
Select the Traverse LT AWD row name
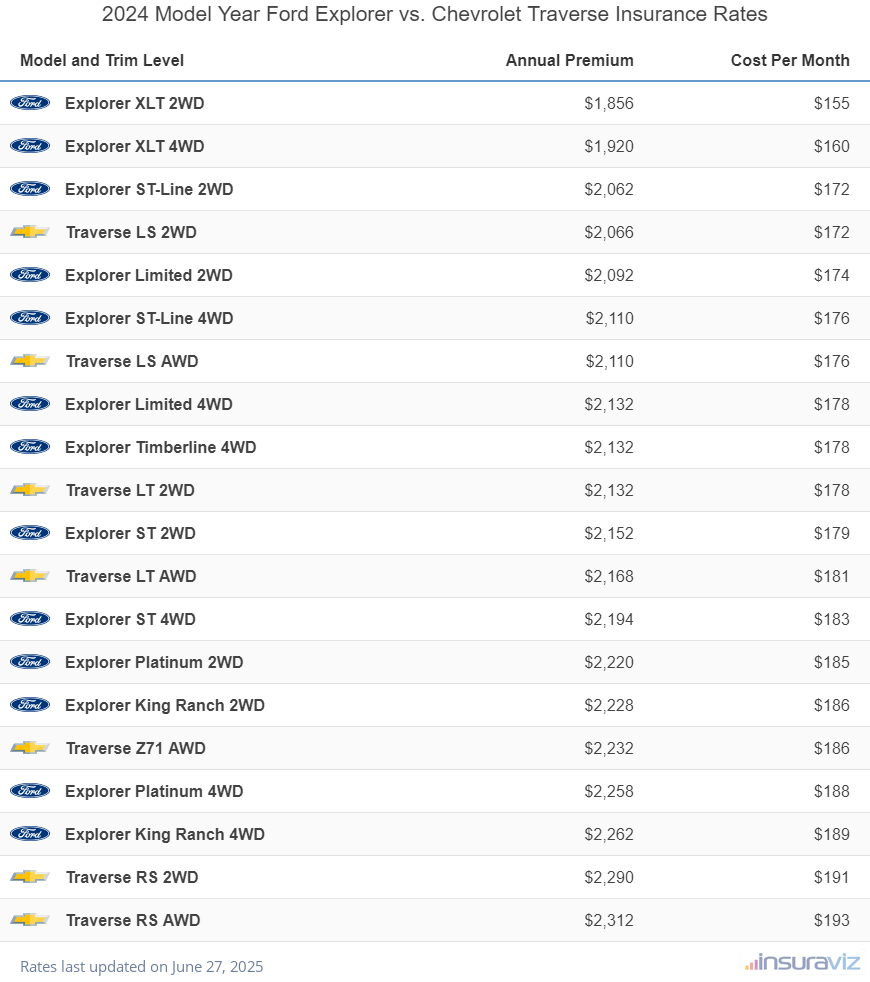[132, 576]
